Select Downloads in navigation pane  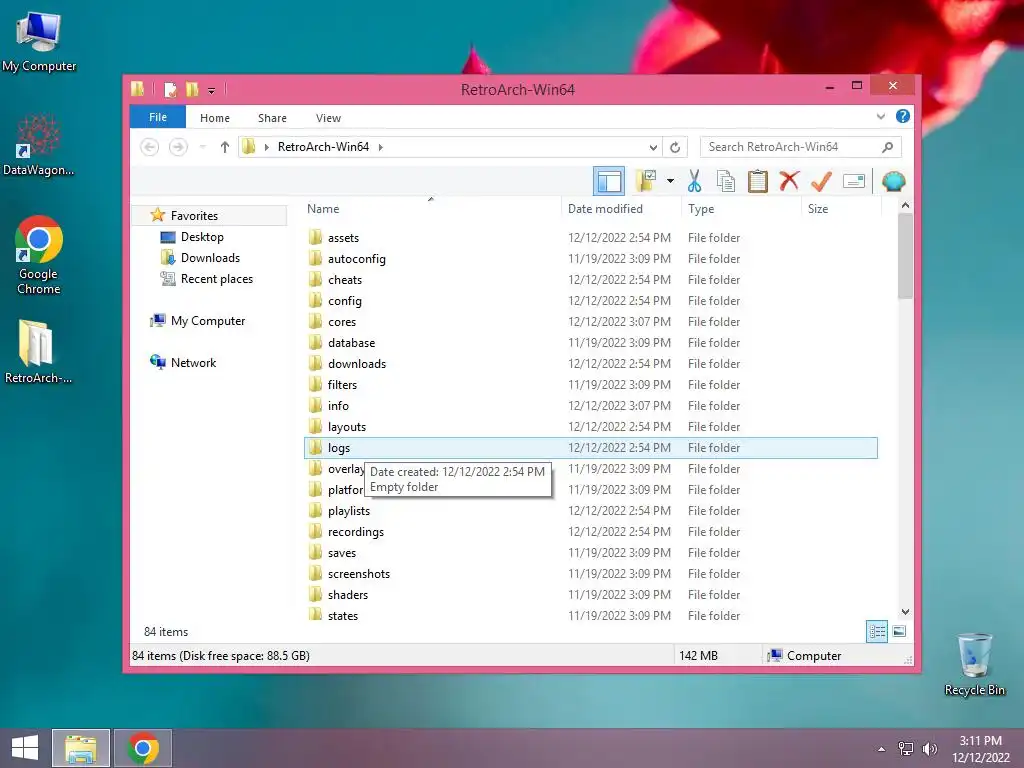210,258
